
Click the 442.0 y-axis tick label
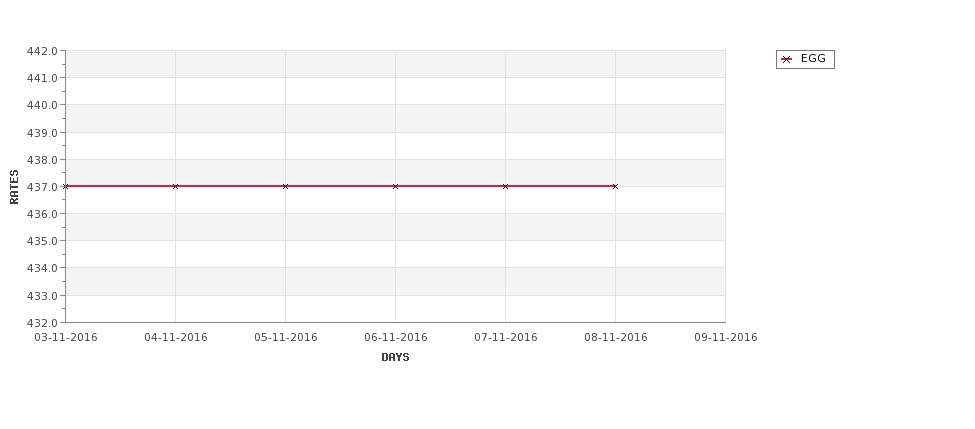point(44,51)
